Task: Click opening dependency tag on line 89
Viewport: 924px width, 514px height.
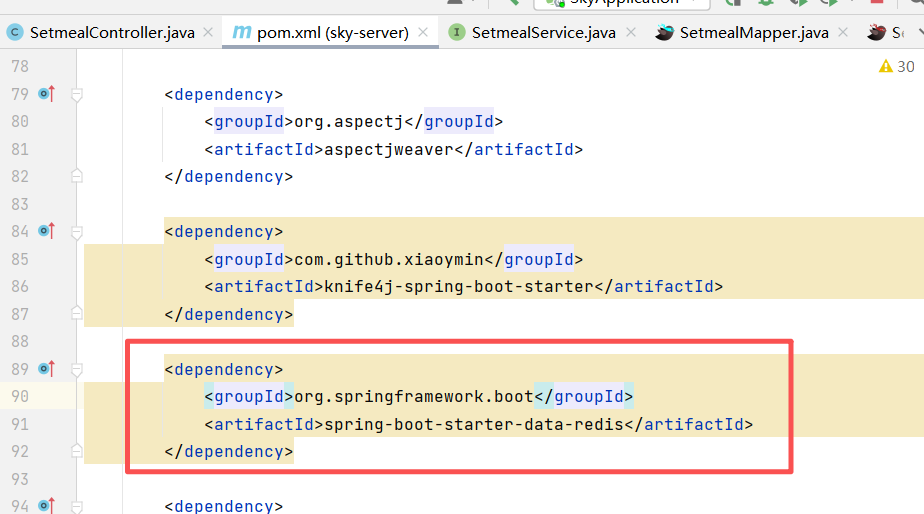Action: tap(224, 370)
